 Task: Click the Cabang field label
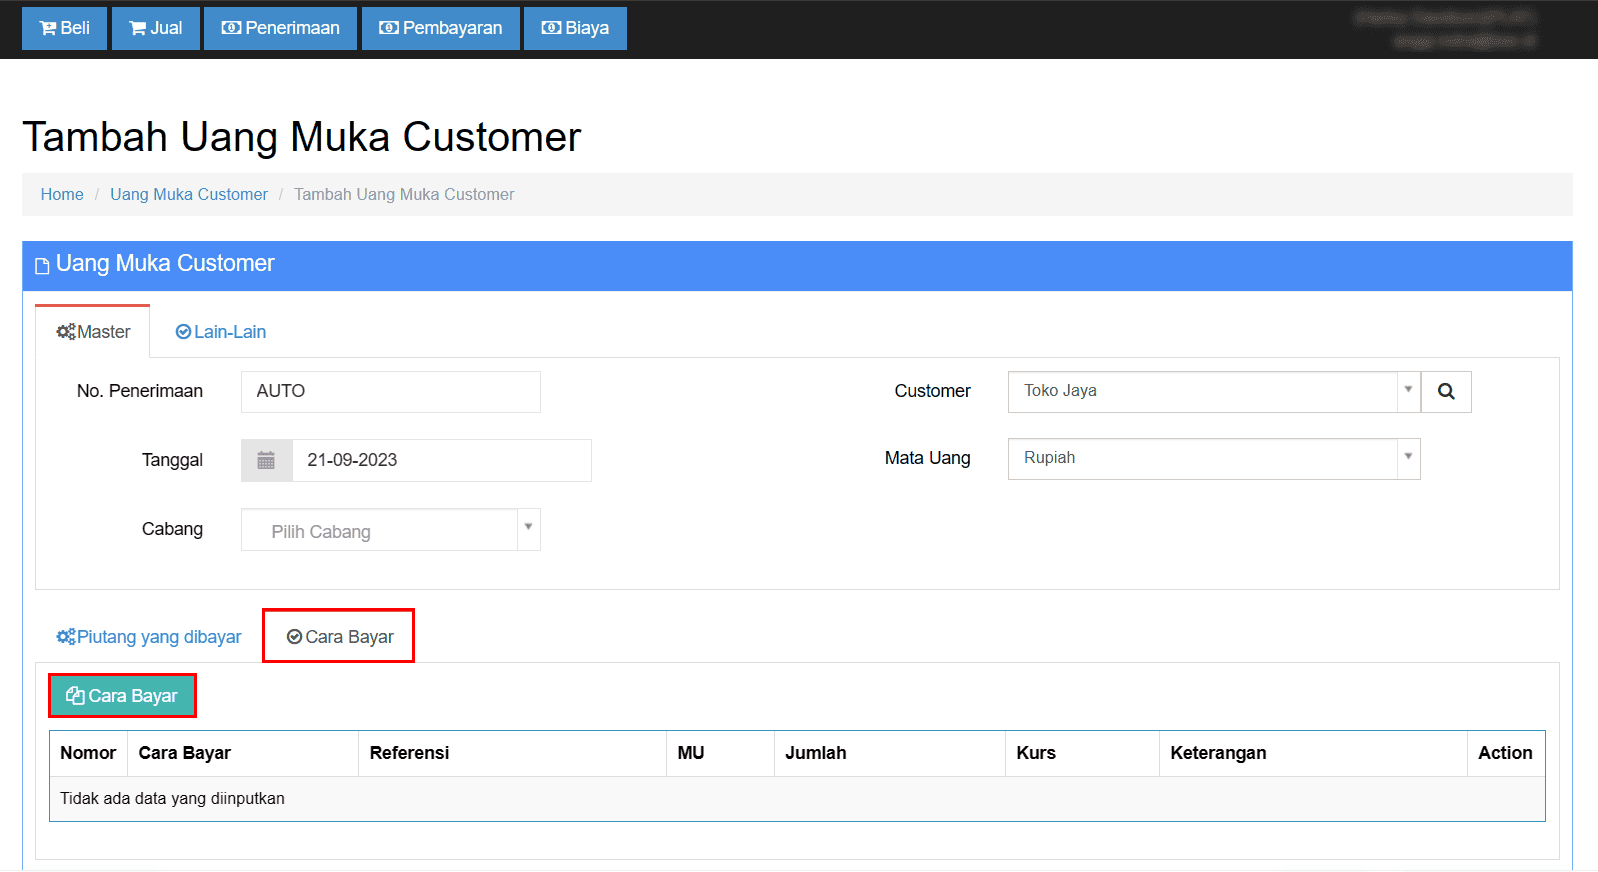click(172, 529)
